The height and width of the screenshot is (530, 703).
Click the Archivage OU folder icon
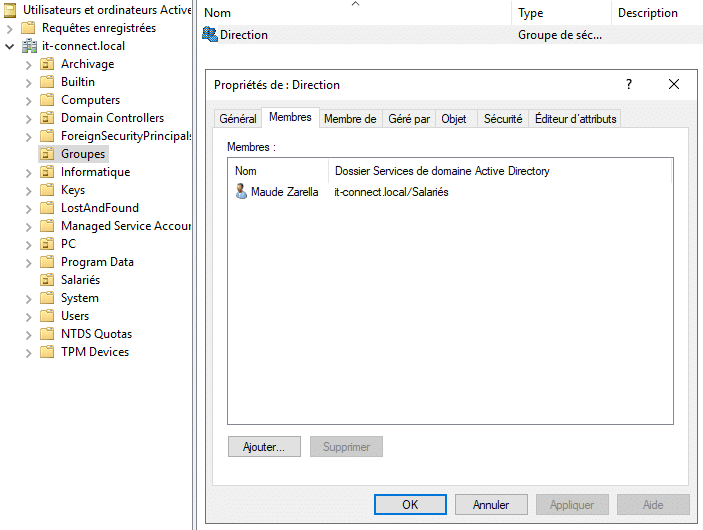pos(47,64)
